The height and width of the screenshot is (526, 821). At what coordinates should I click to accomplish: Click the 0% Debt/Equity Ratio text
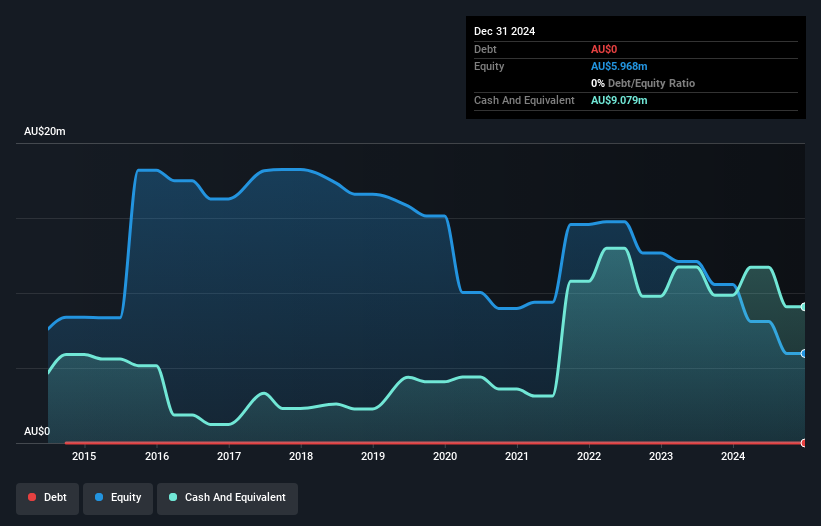(643, 83)
